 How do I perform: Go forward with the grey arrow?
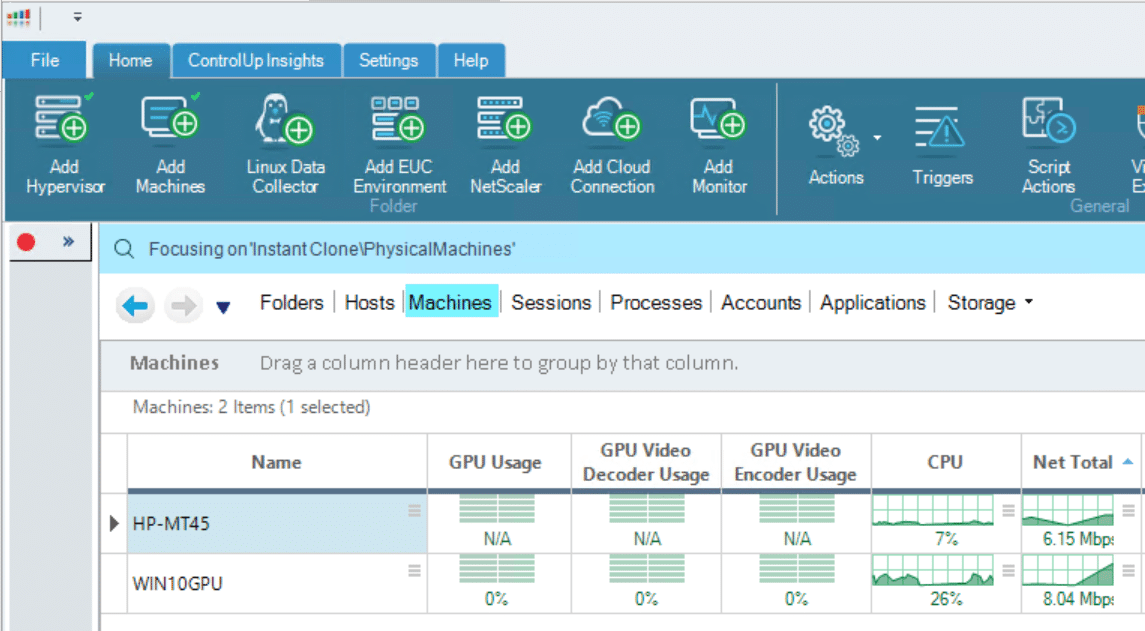pos(183,305)
